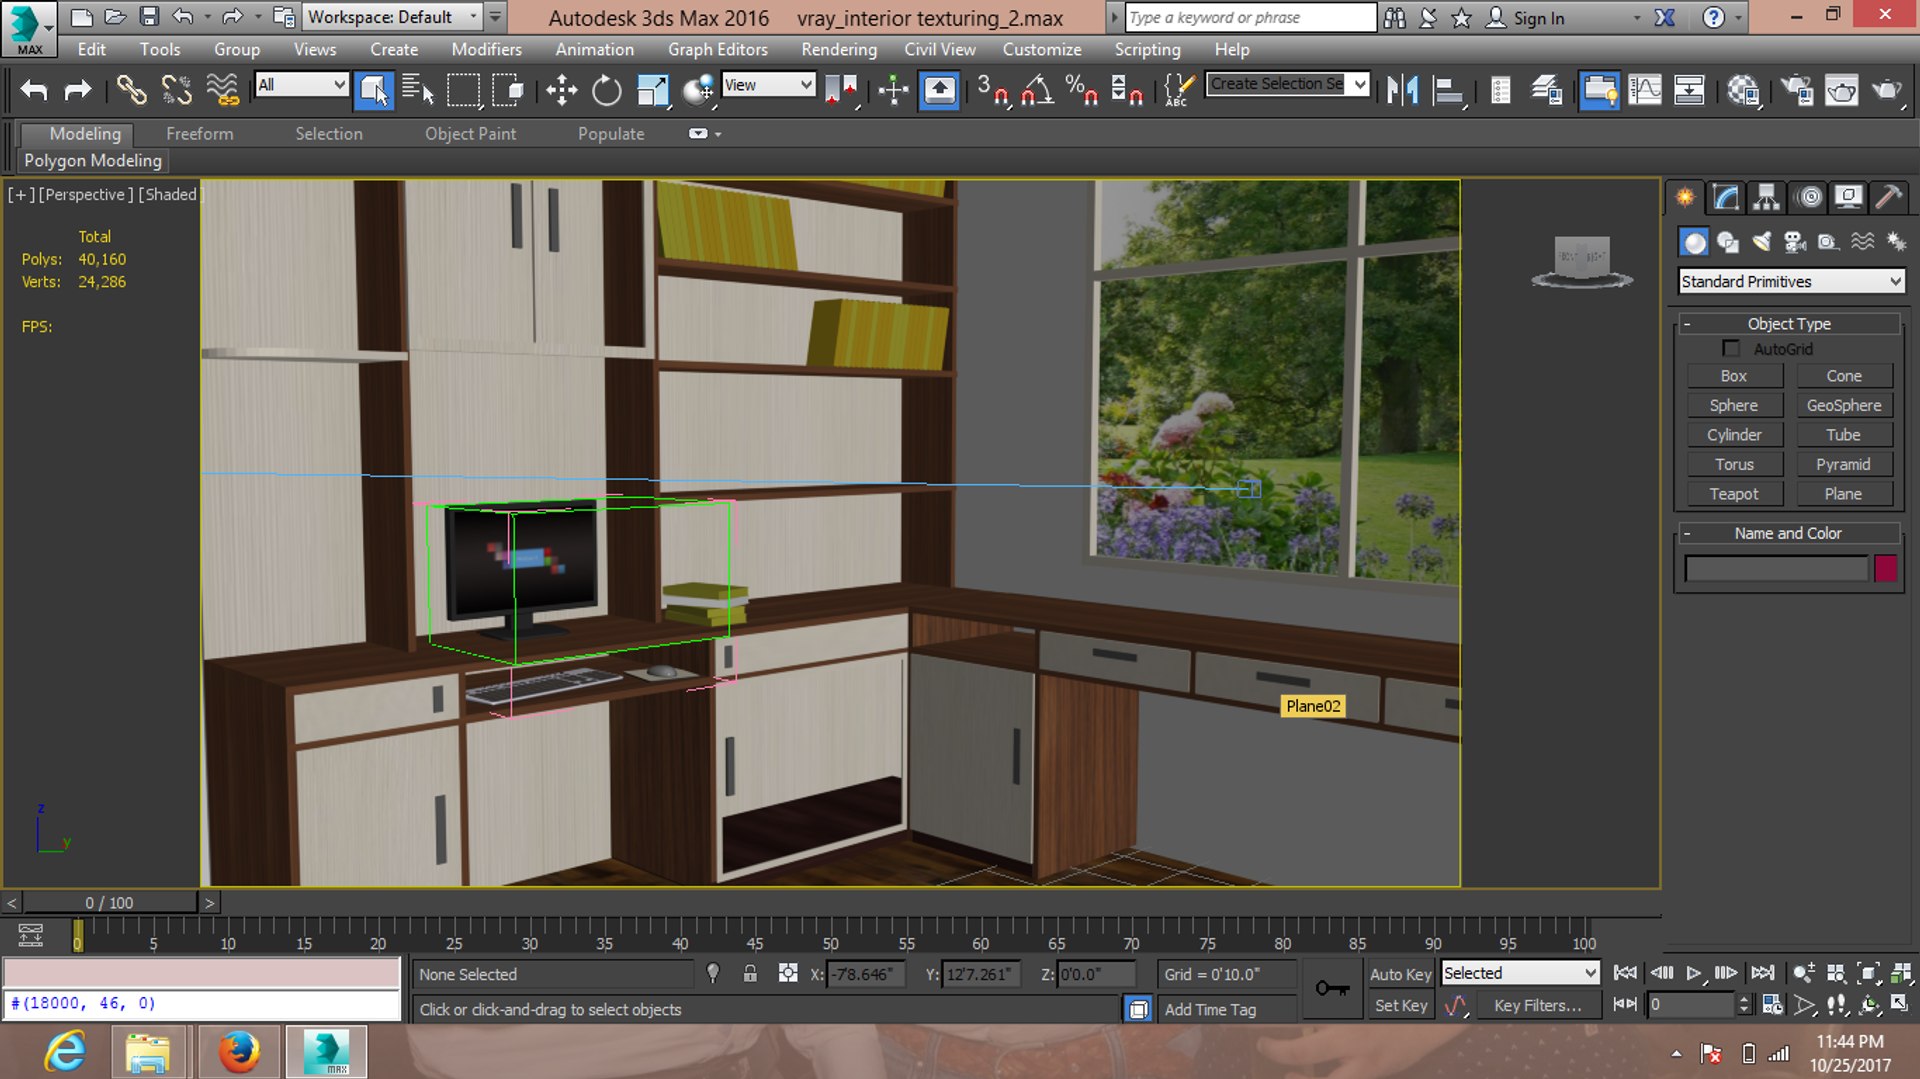Open Firefox from the taskbar

(238, 1052)
